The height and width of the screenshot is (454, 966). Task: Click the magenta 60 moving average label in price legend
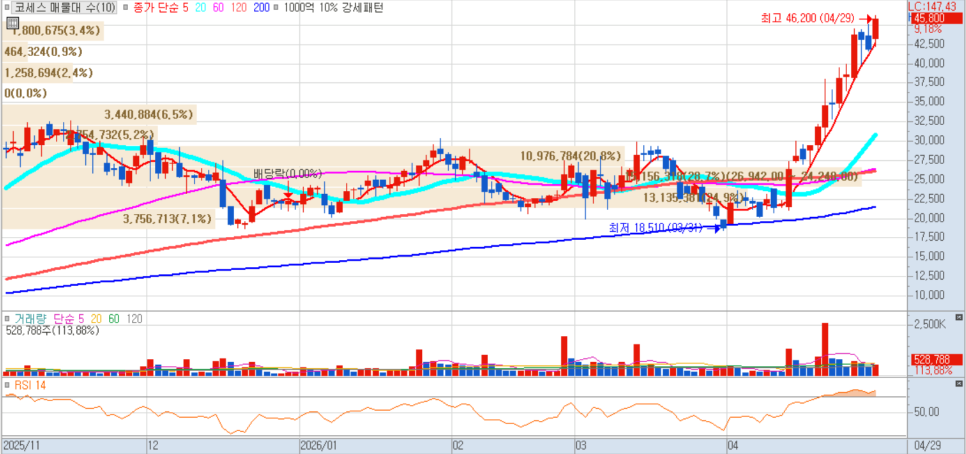pyautogui.click(x=219, y=9)
